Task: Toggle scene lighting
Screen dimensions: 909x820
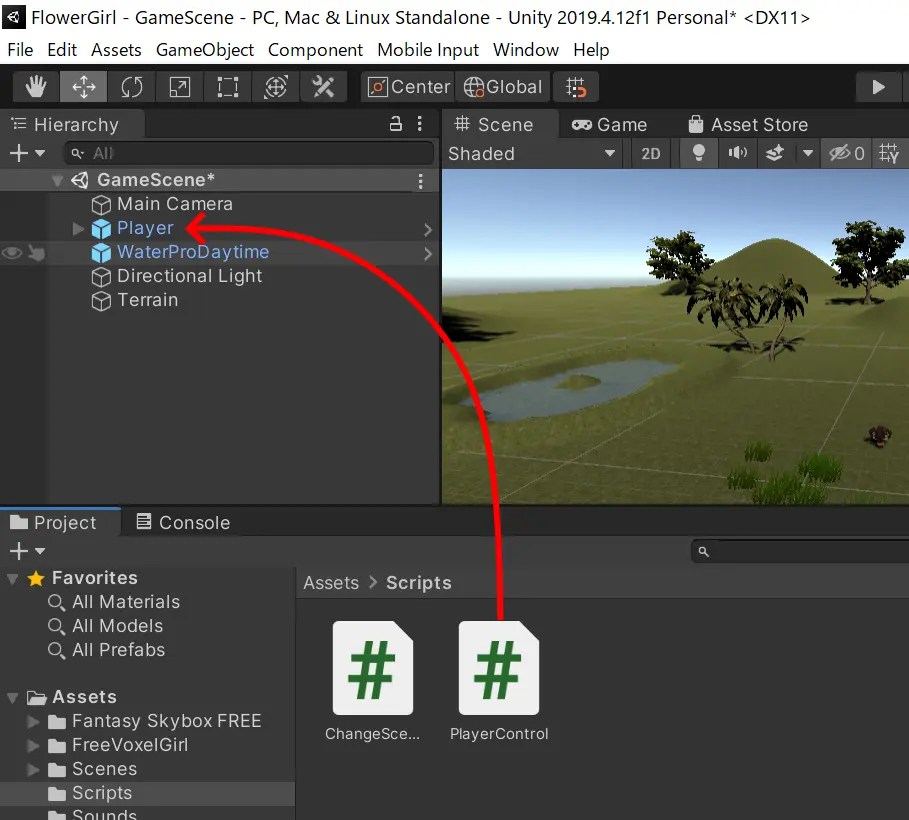Action: 699,154
